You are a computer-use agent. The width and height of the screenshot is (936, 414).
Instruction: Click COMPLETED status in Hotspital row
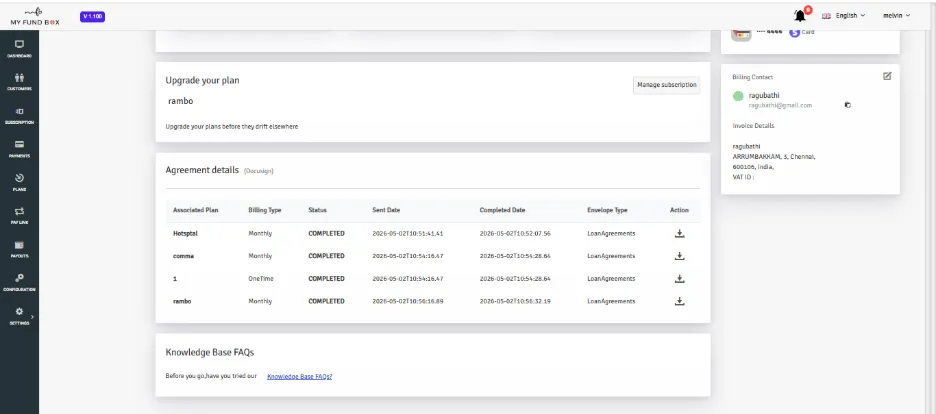(x=326, y=233)
